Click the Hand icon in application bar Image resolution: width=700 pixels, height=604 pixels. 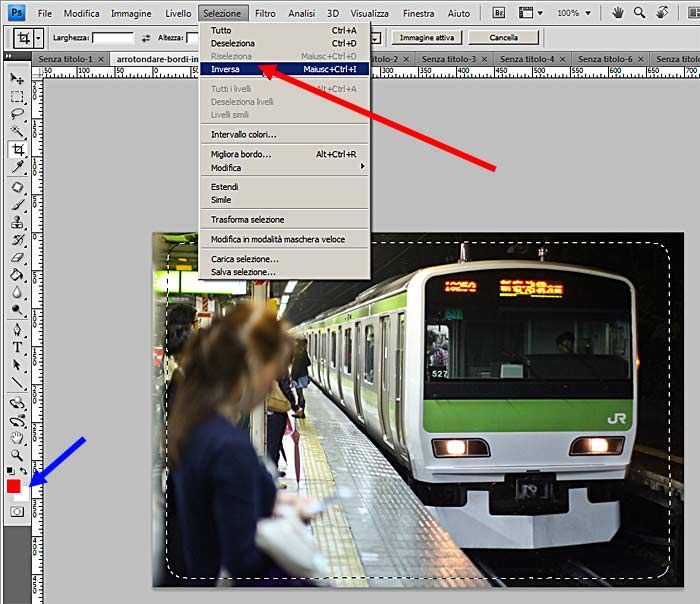(x=618, y=13)
